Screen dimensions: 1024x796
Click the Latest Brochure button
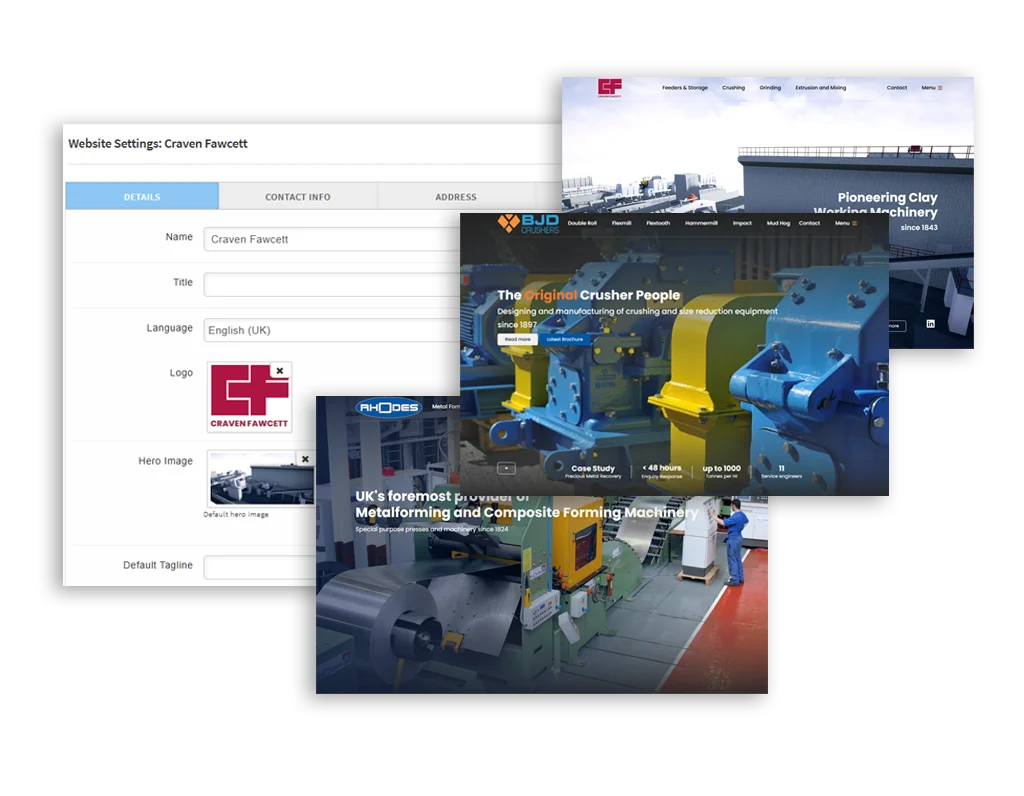pyautogui.click(x=564, y=339)
